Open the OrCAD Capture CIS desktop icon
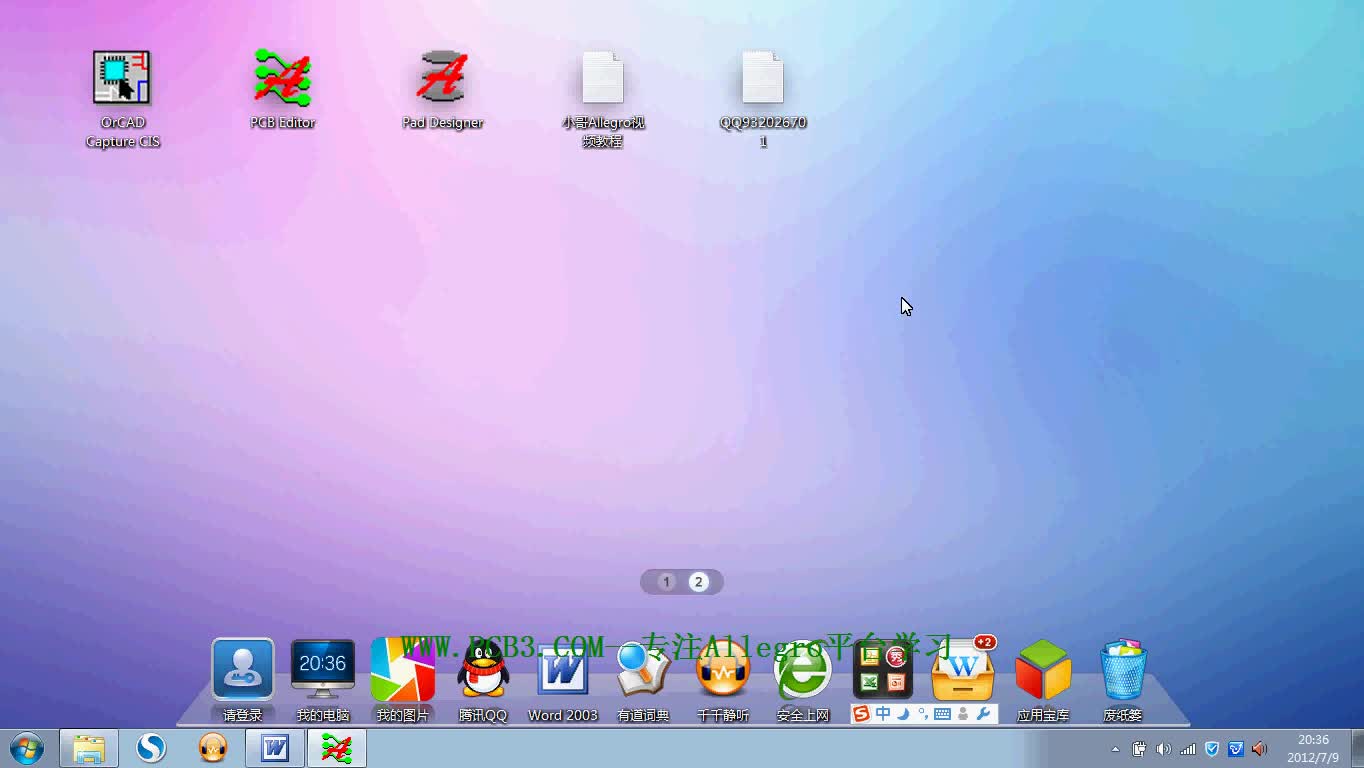 [x=122, y=99]
